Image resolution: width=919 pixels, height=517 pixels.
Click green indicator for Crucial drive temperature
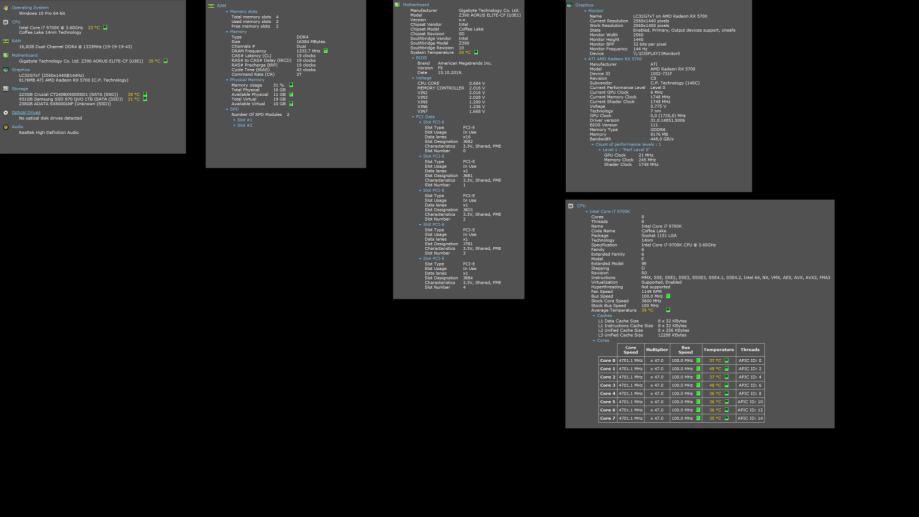click(145, 94)
